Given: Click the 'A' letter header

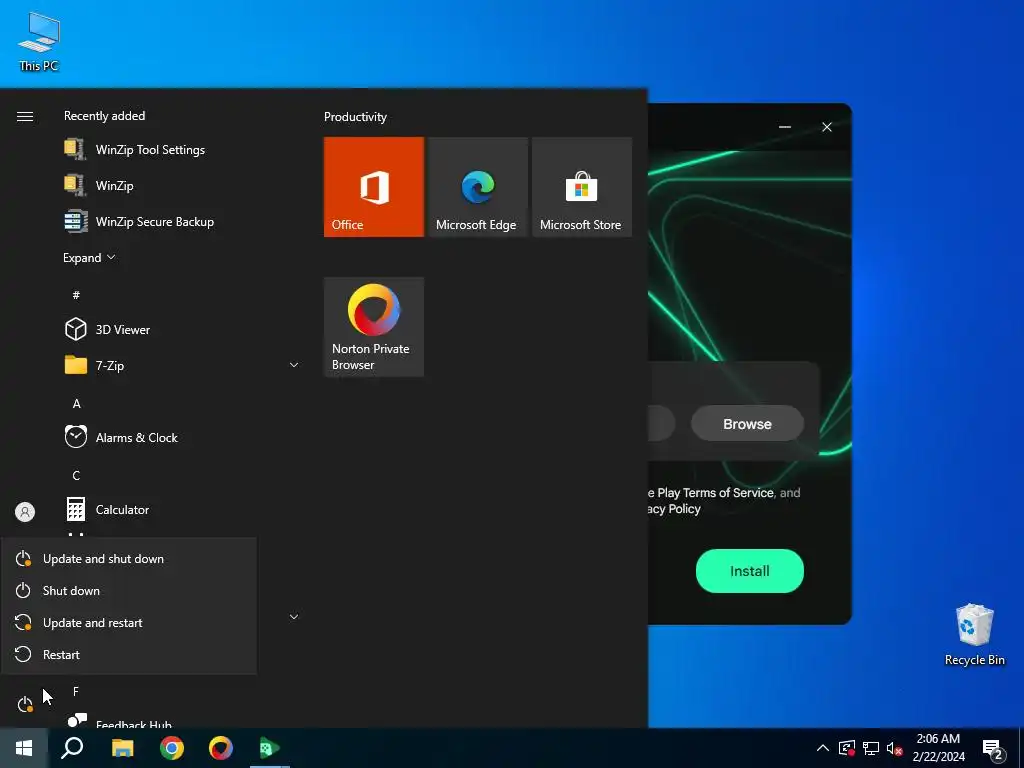Looking at the screenshot, I should click(76, 404).
